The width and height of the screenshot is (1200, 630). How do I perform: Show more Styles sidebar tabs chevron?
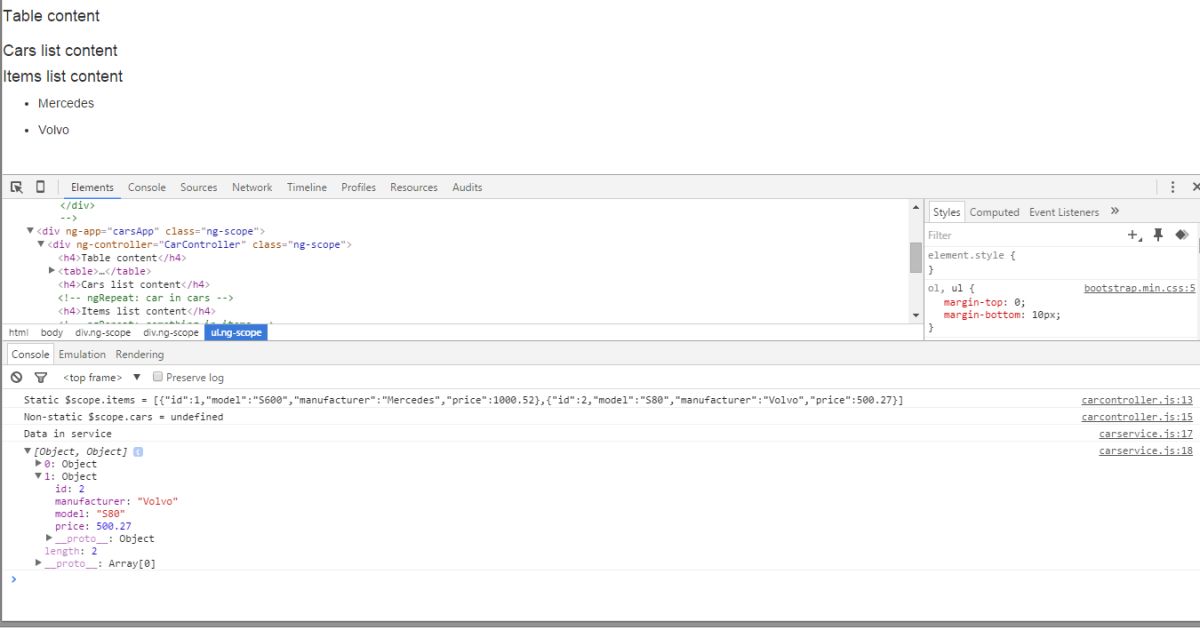(x=1115, y=211)
